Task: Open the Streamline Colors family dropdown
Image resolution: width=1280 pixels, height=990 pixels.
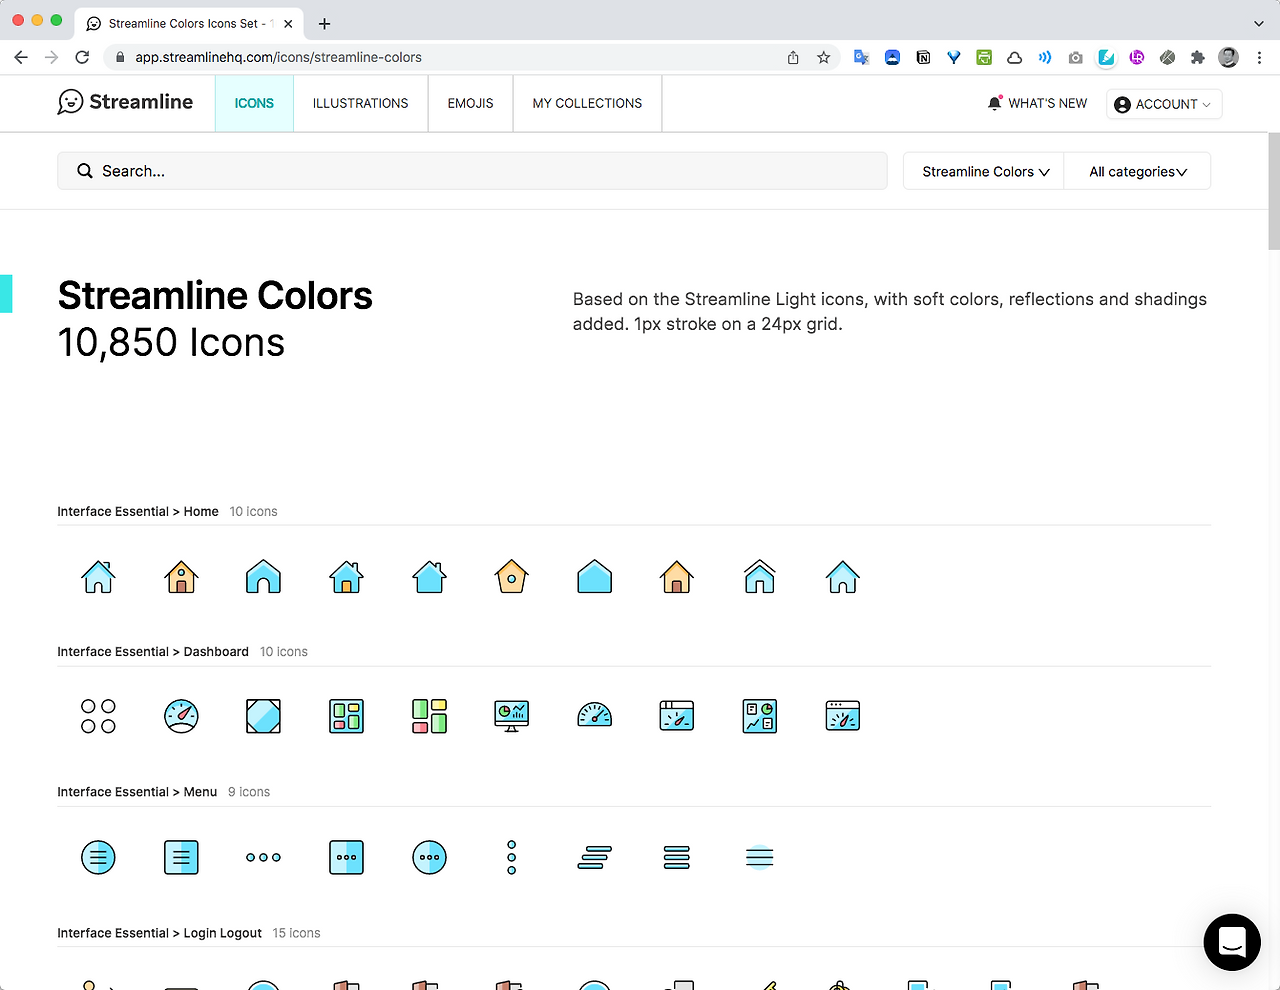Action: coord(985,171)
